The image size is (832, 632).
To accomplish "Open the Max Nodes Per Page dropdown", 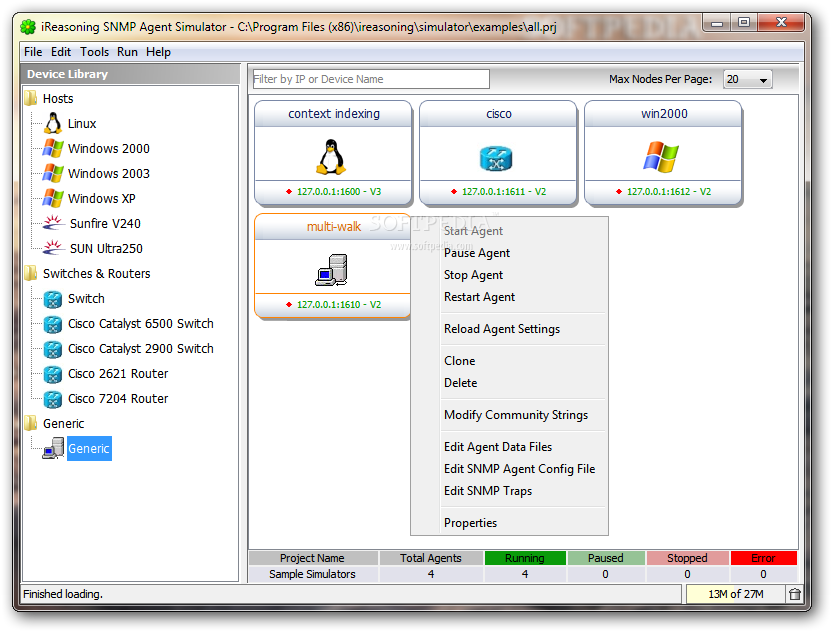I will (x=748, y=79).
